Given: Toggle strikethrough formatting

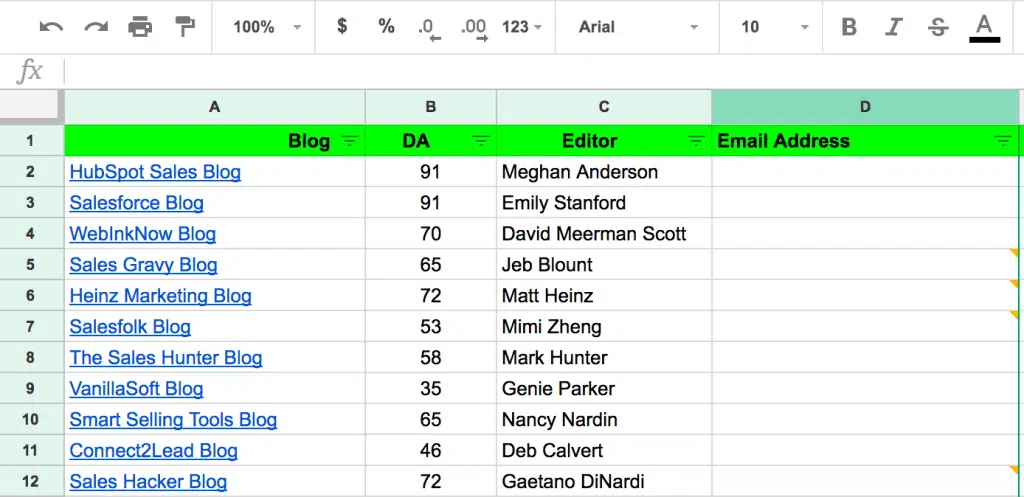Looking at the screenshot, I should coord(938,27).
